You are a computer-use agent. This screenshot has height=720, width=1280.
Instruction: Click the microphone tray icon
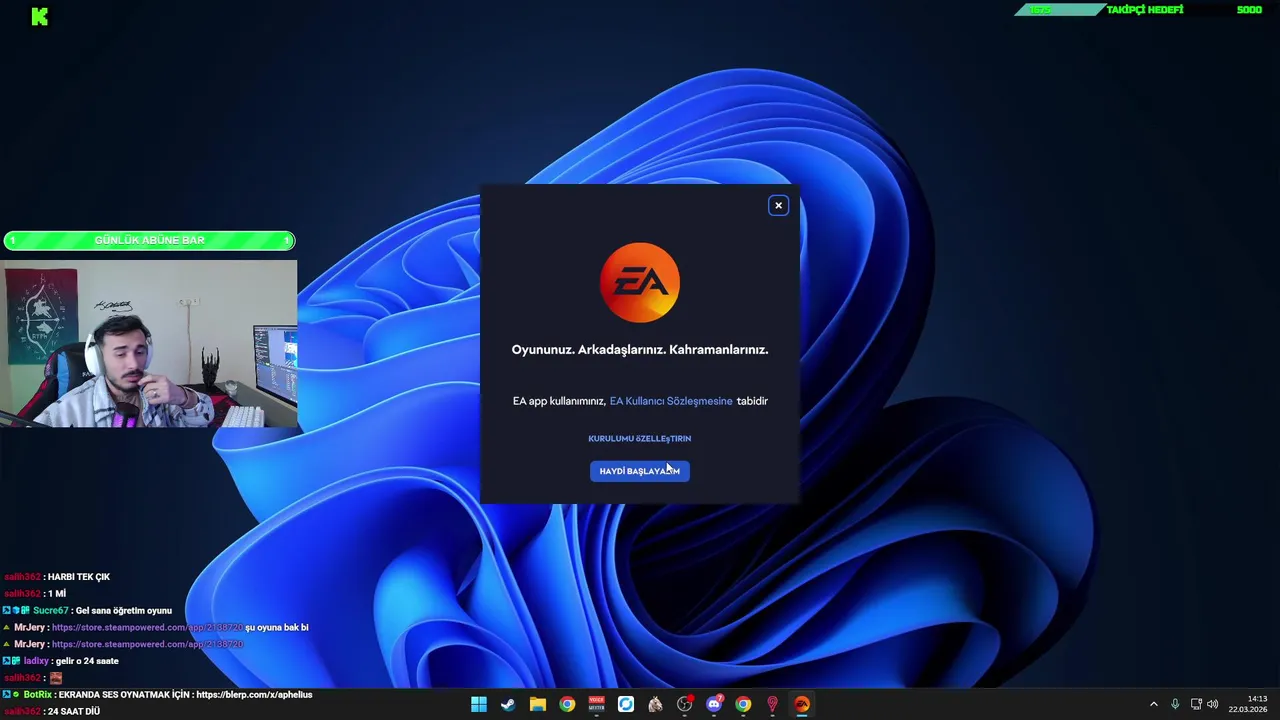pyautogui.click(x=1175, y=704)
